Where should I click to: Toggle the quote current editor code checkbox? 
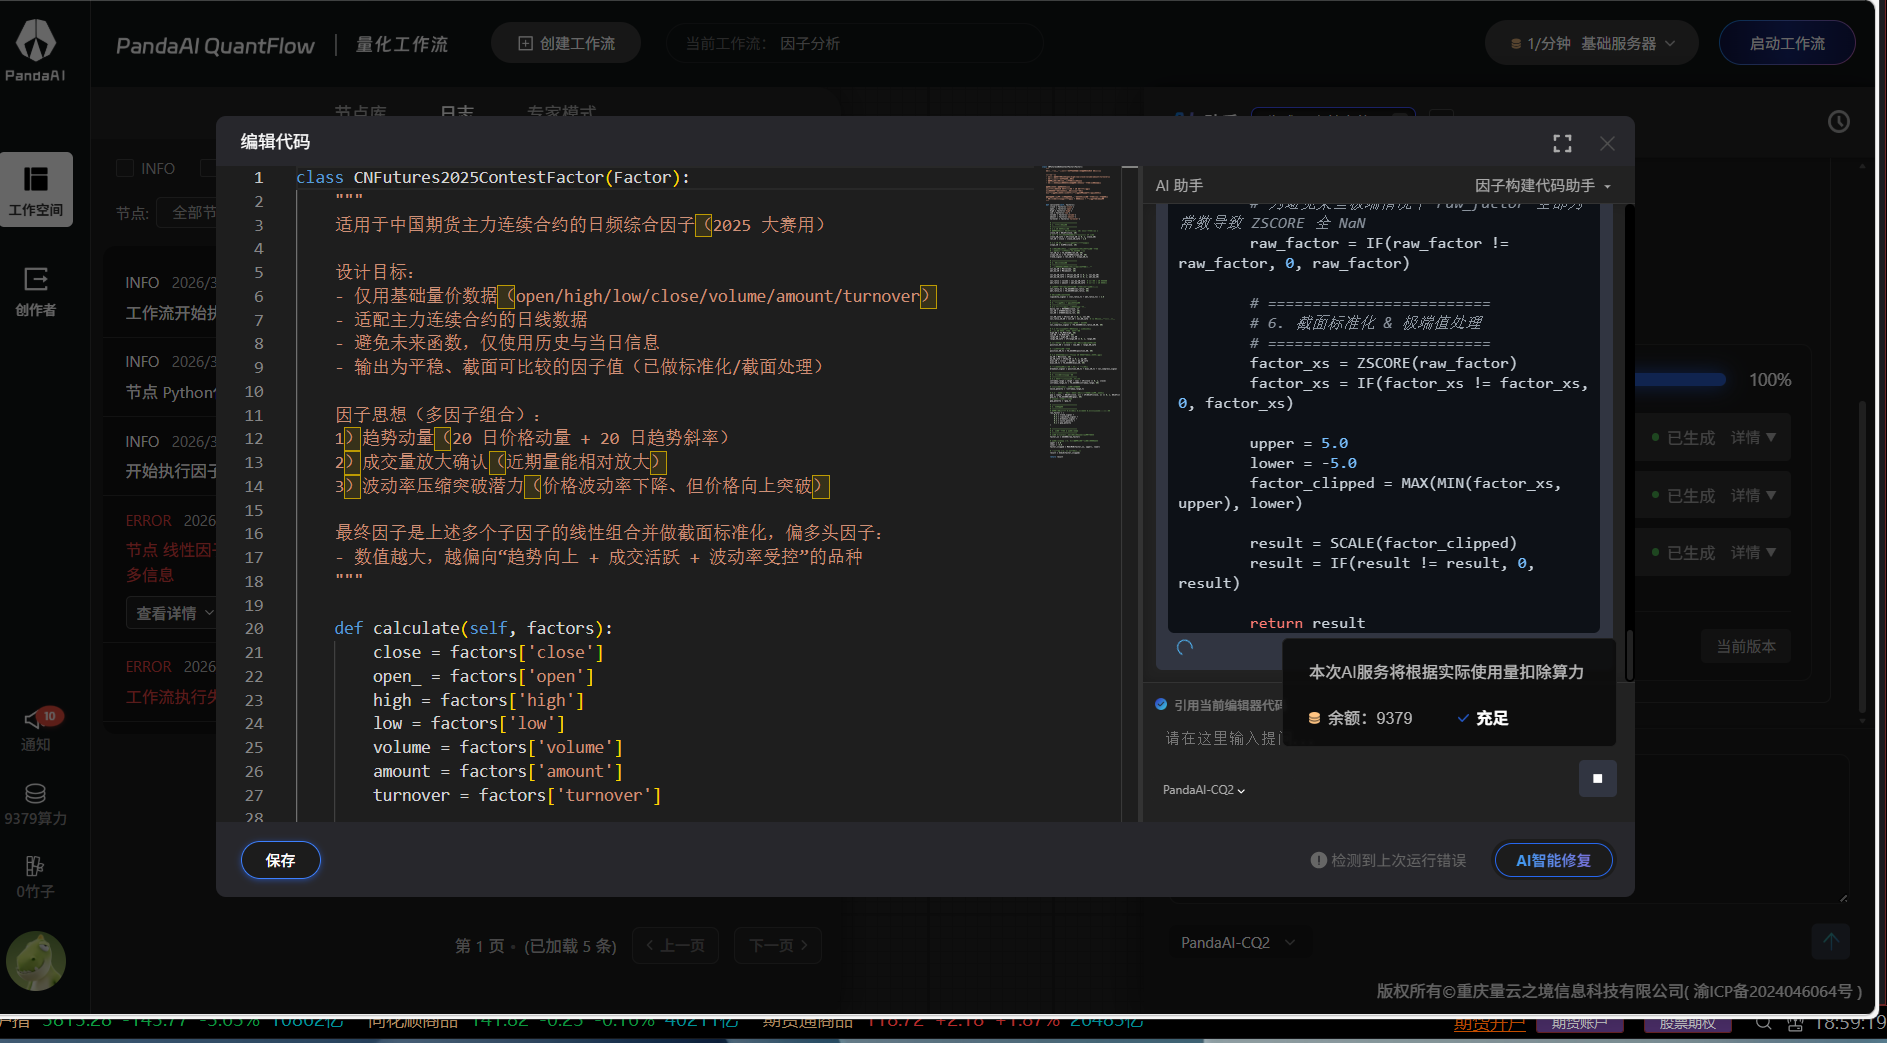[x=1161, y=705]
